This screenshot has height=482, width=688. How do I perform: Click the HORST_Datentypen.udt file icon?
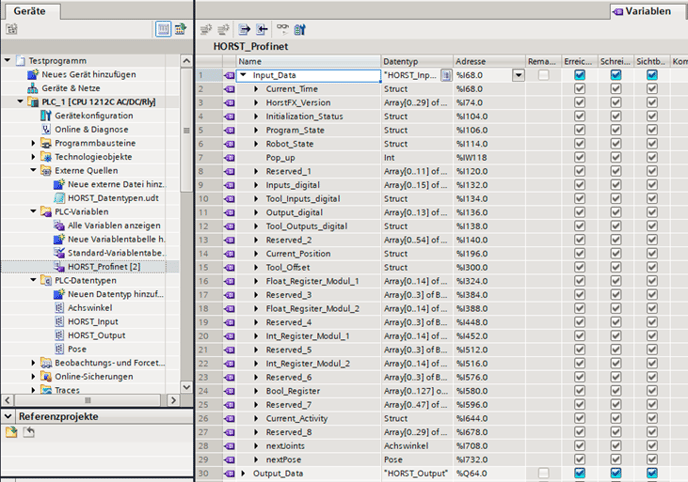click(59, 198)
